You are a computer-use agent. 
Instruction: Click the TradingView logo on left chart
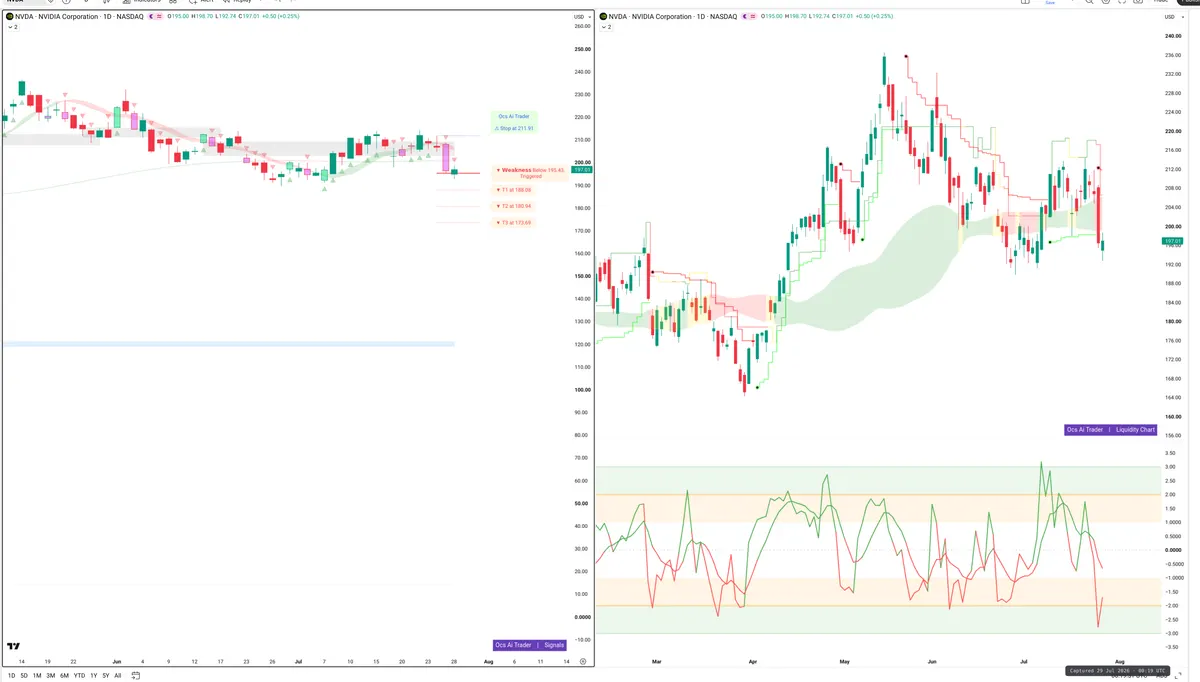coord(14,646)
